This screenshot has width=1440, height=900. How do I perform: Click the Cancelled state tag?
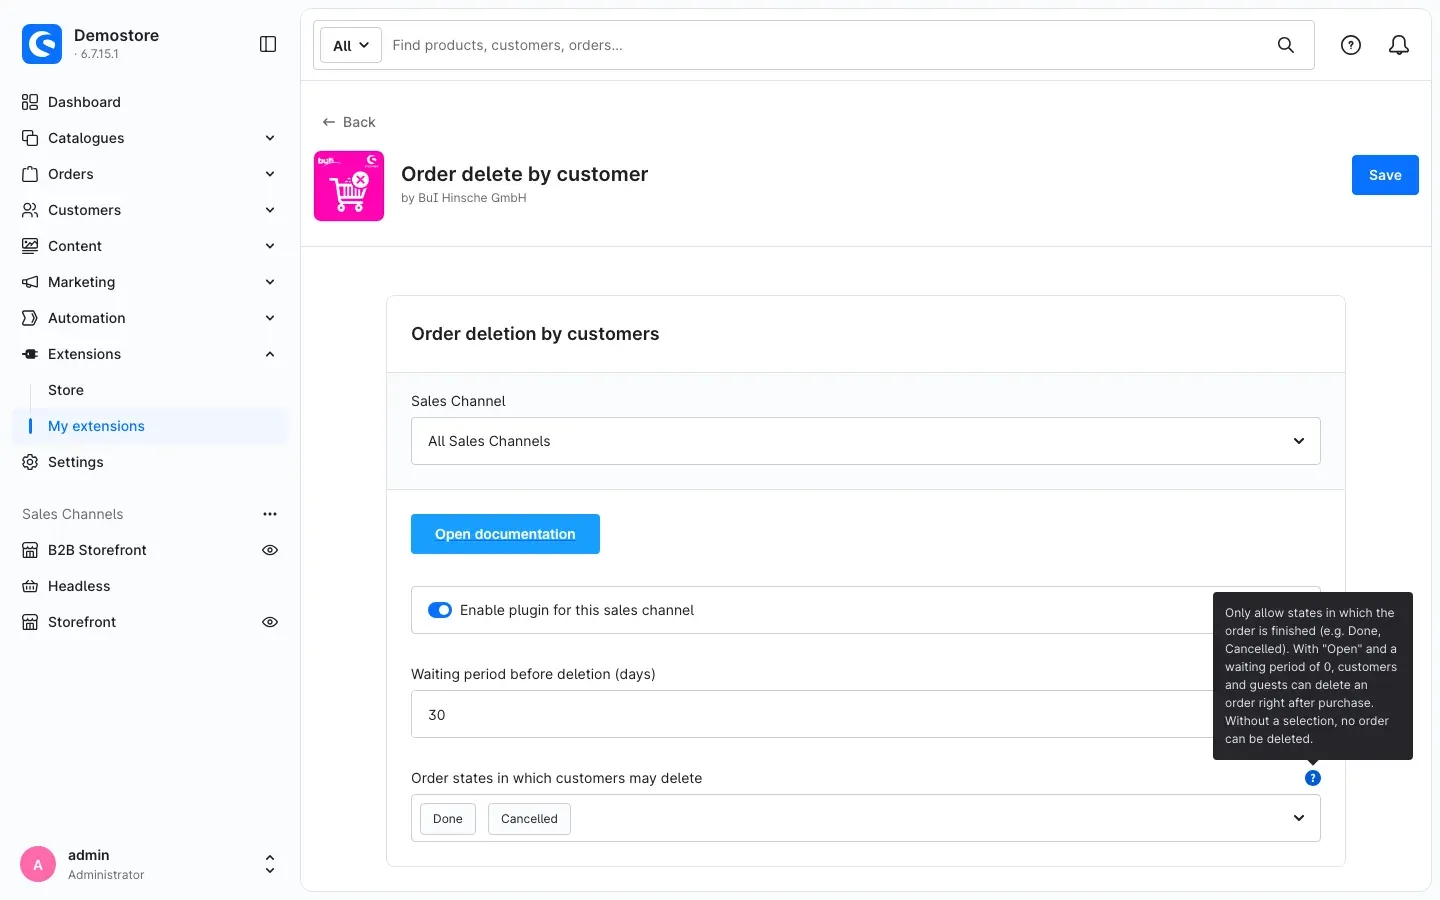(x=529, y=819)
